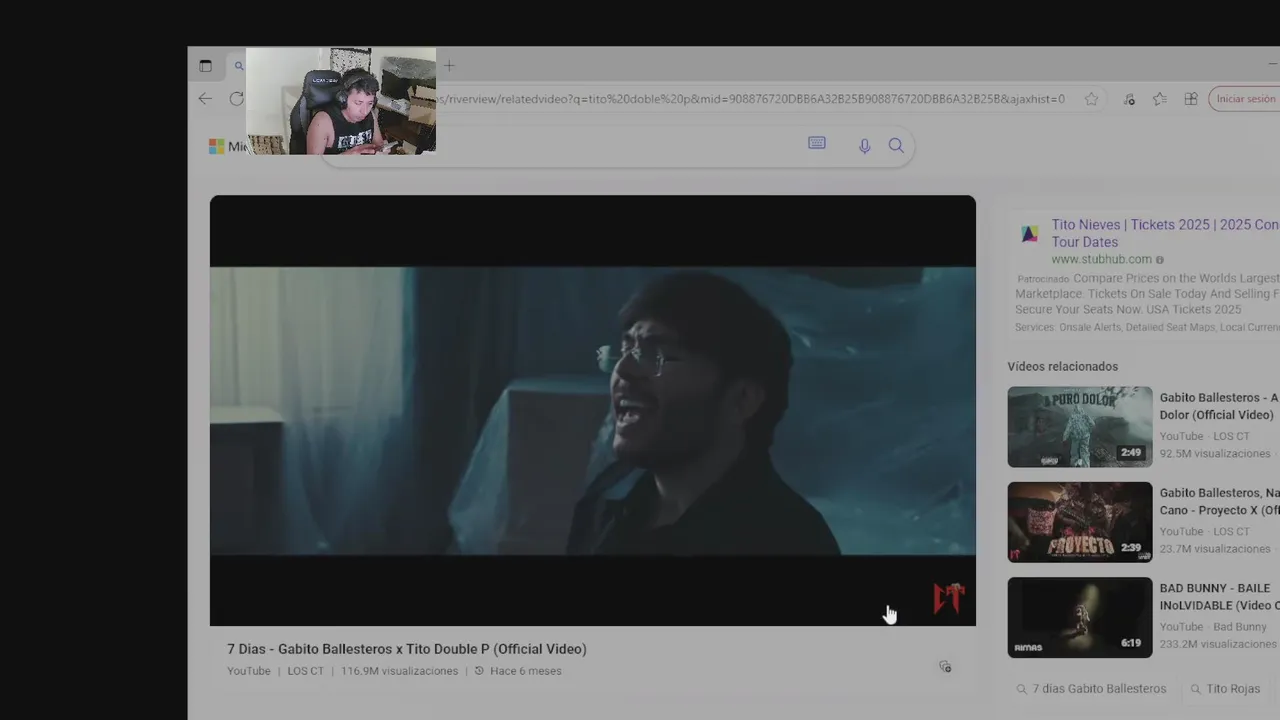1280x720 pixels.
Task: Select the 7 dias Gabito Ballesteros suggestion
Action: point(1091,689)
